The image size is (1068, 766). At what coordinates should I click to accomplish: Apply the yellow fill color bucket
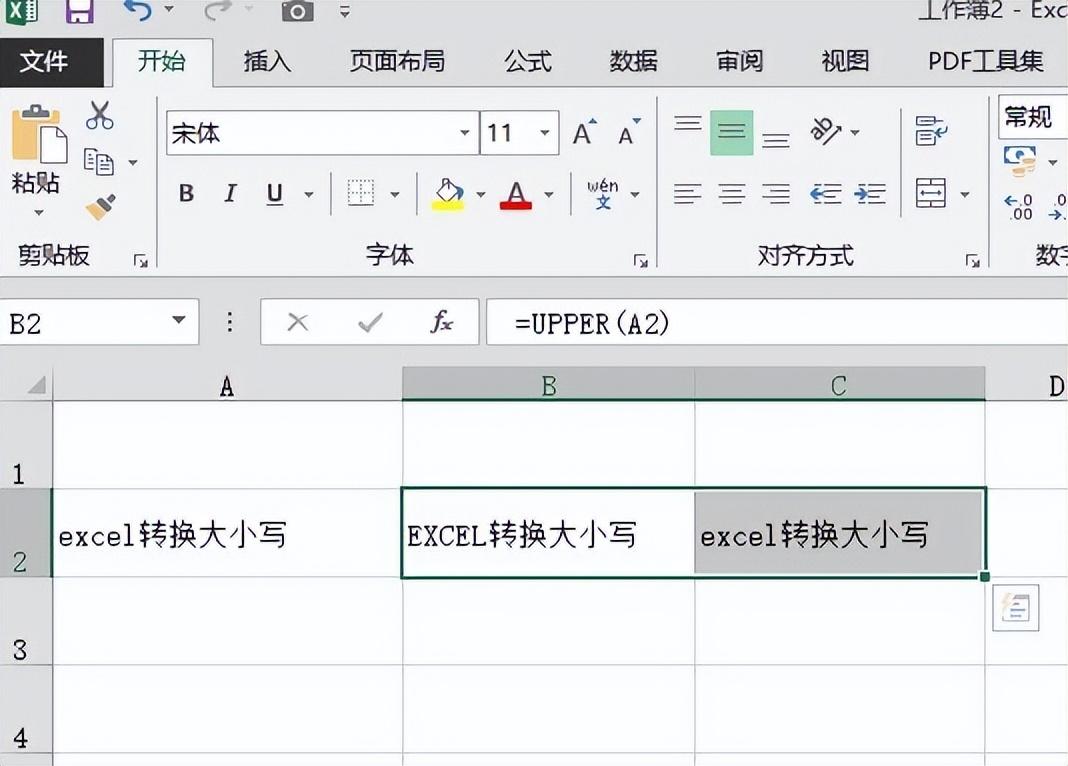click(x=448, y=194)
